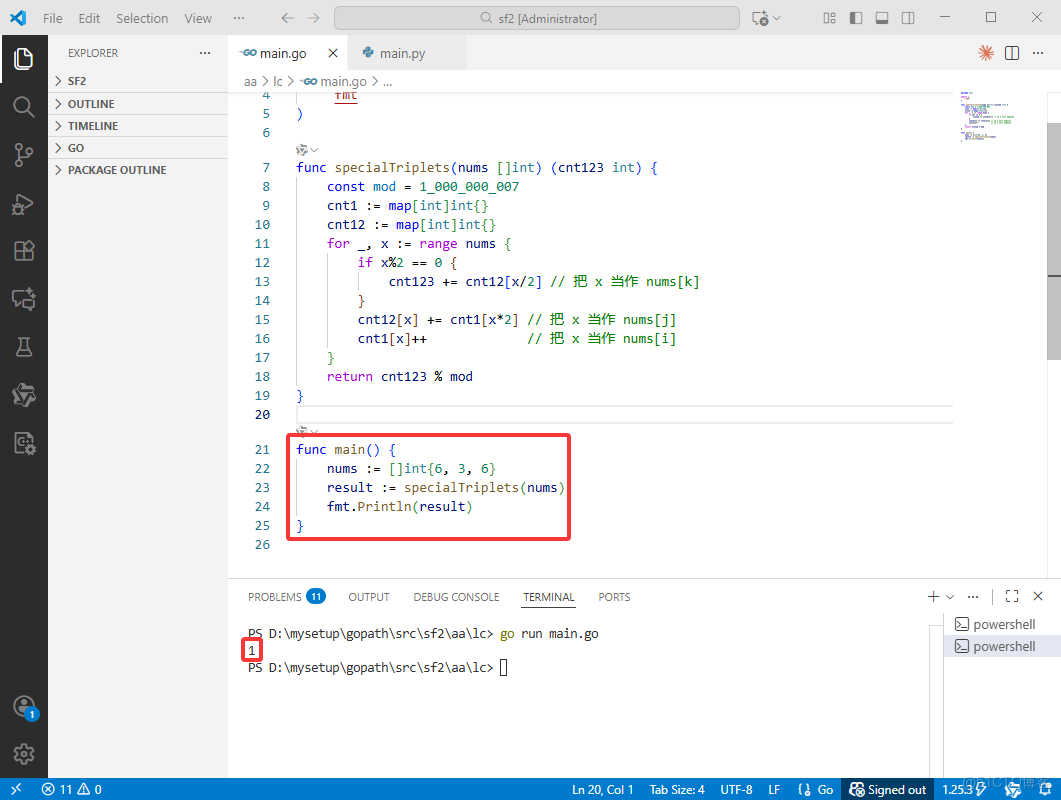Image resolution: width=1061 pixels, height=800 pixels.
Task: Switch to the main.py tab
Action: point(402,53)
